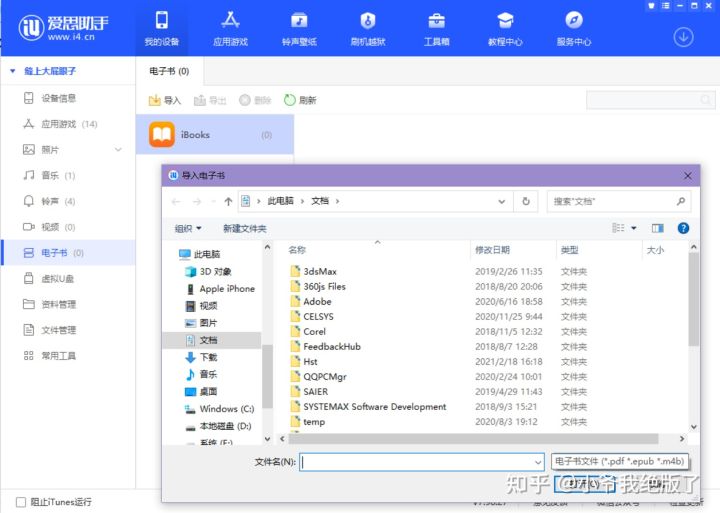Open 教程中心 in top bar
This screenshot has height=513, width=720.
[505, 28]
